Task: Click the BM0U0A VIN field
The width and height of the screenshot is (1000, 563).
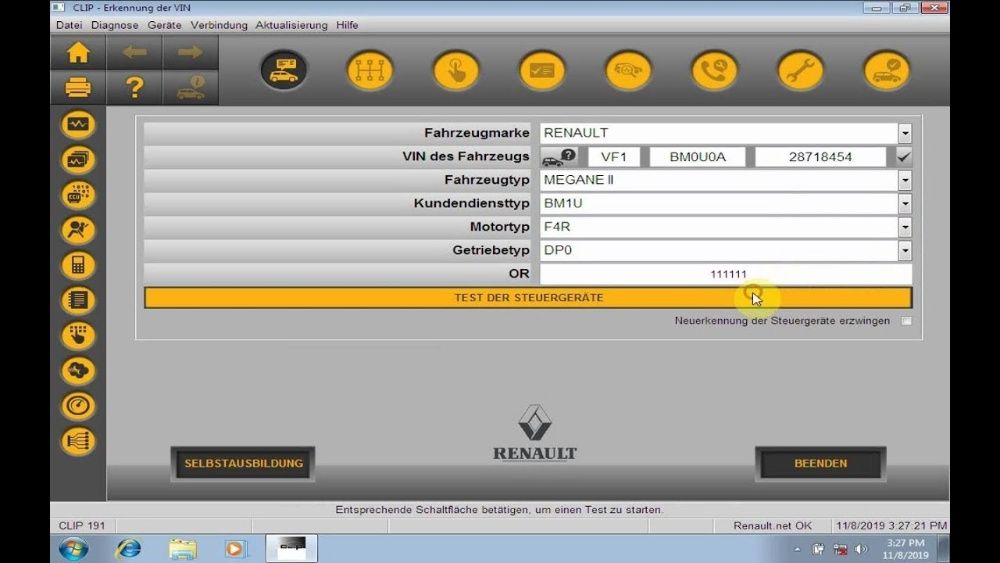Action: 698,157
